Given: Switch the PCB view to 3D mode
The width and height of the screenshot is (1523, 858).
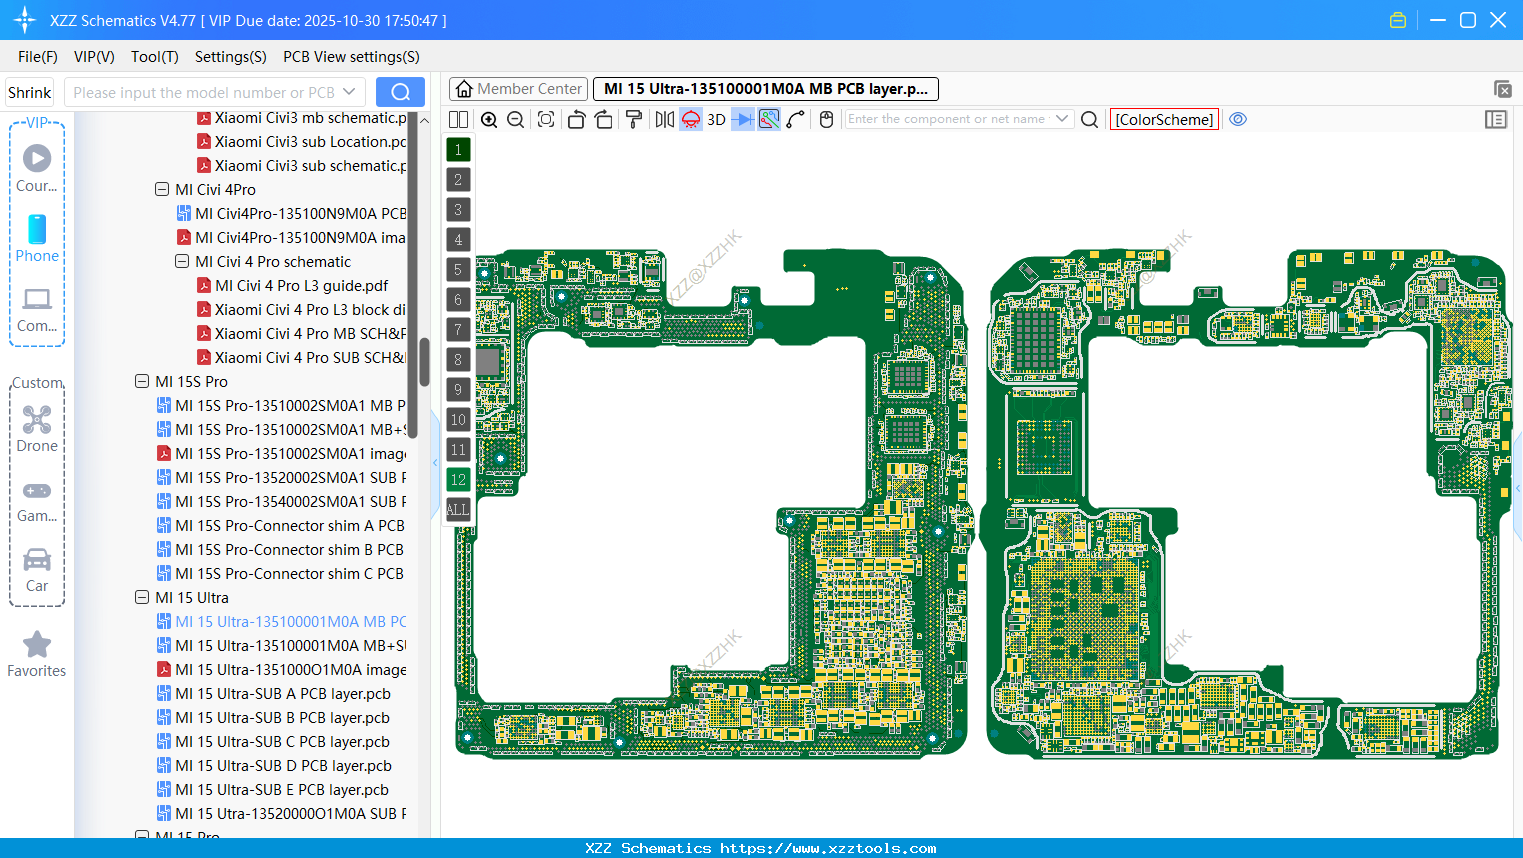Looking at the screenshot, I should [715, 119].
